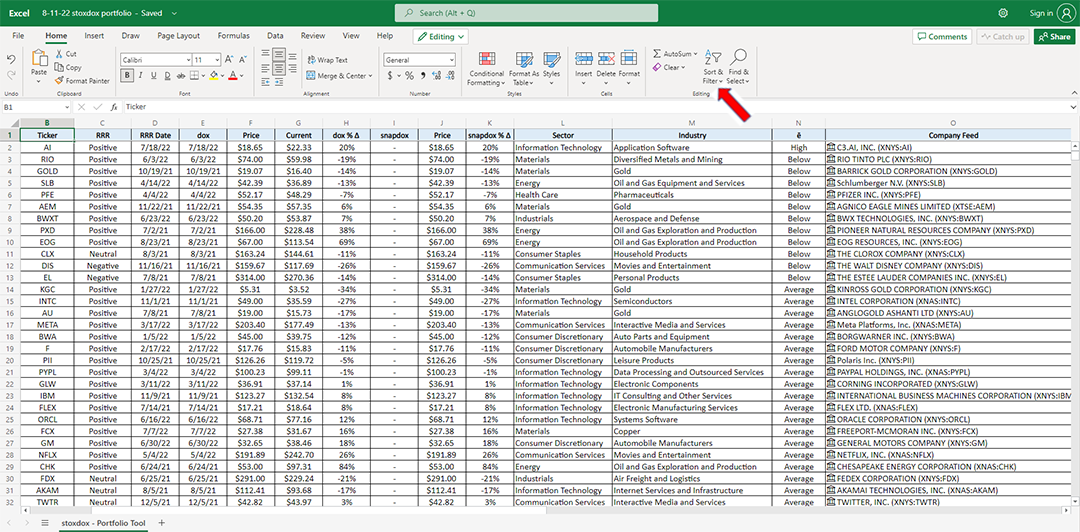Open the File menu
1080x532 pixels.
coord(19,36)
